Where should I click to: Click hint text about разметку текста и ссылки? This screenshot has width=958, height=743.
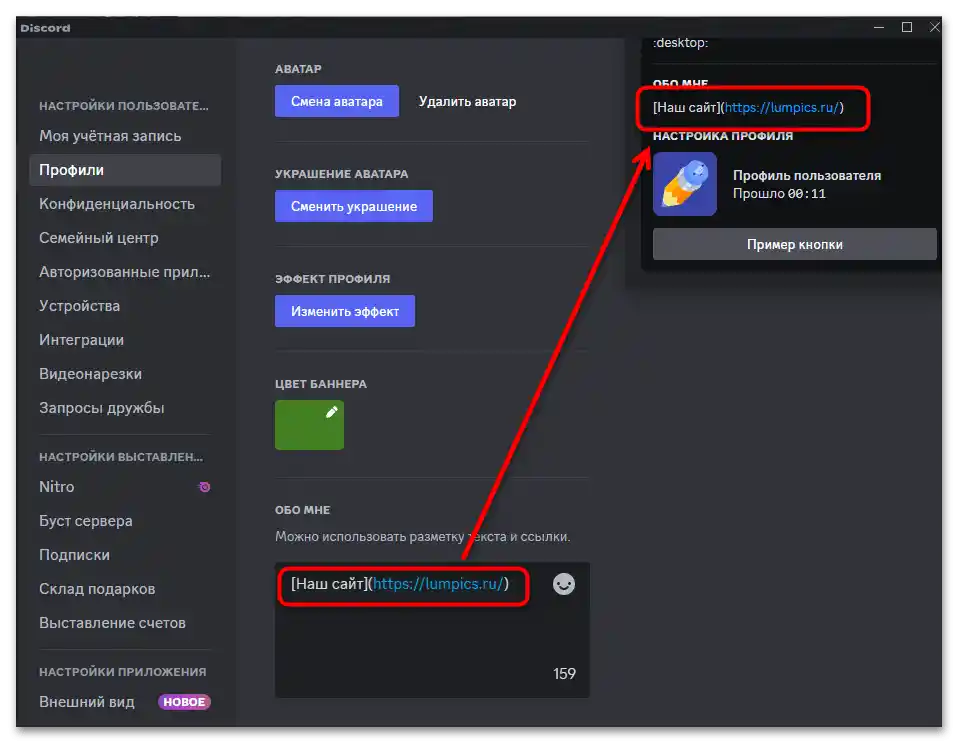click(x=422, y=536)
